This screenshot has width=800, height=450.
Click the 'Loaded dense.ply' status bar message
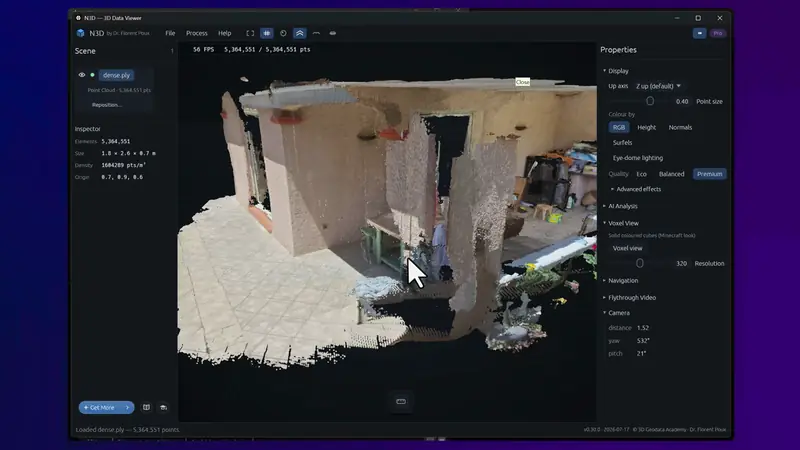(x=128, y=430)
